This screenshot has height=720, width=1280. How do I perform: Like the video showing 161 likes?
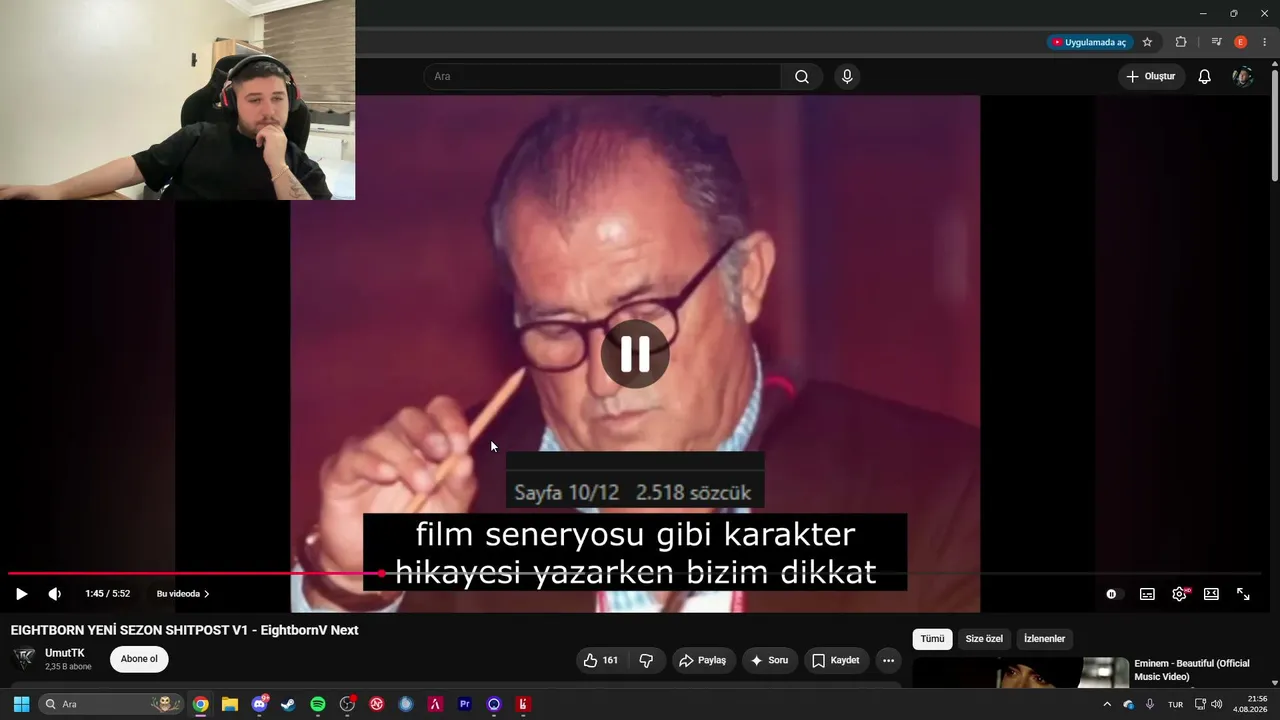[601, 660]
